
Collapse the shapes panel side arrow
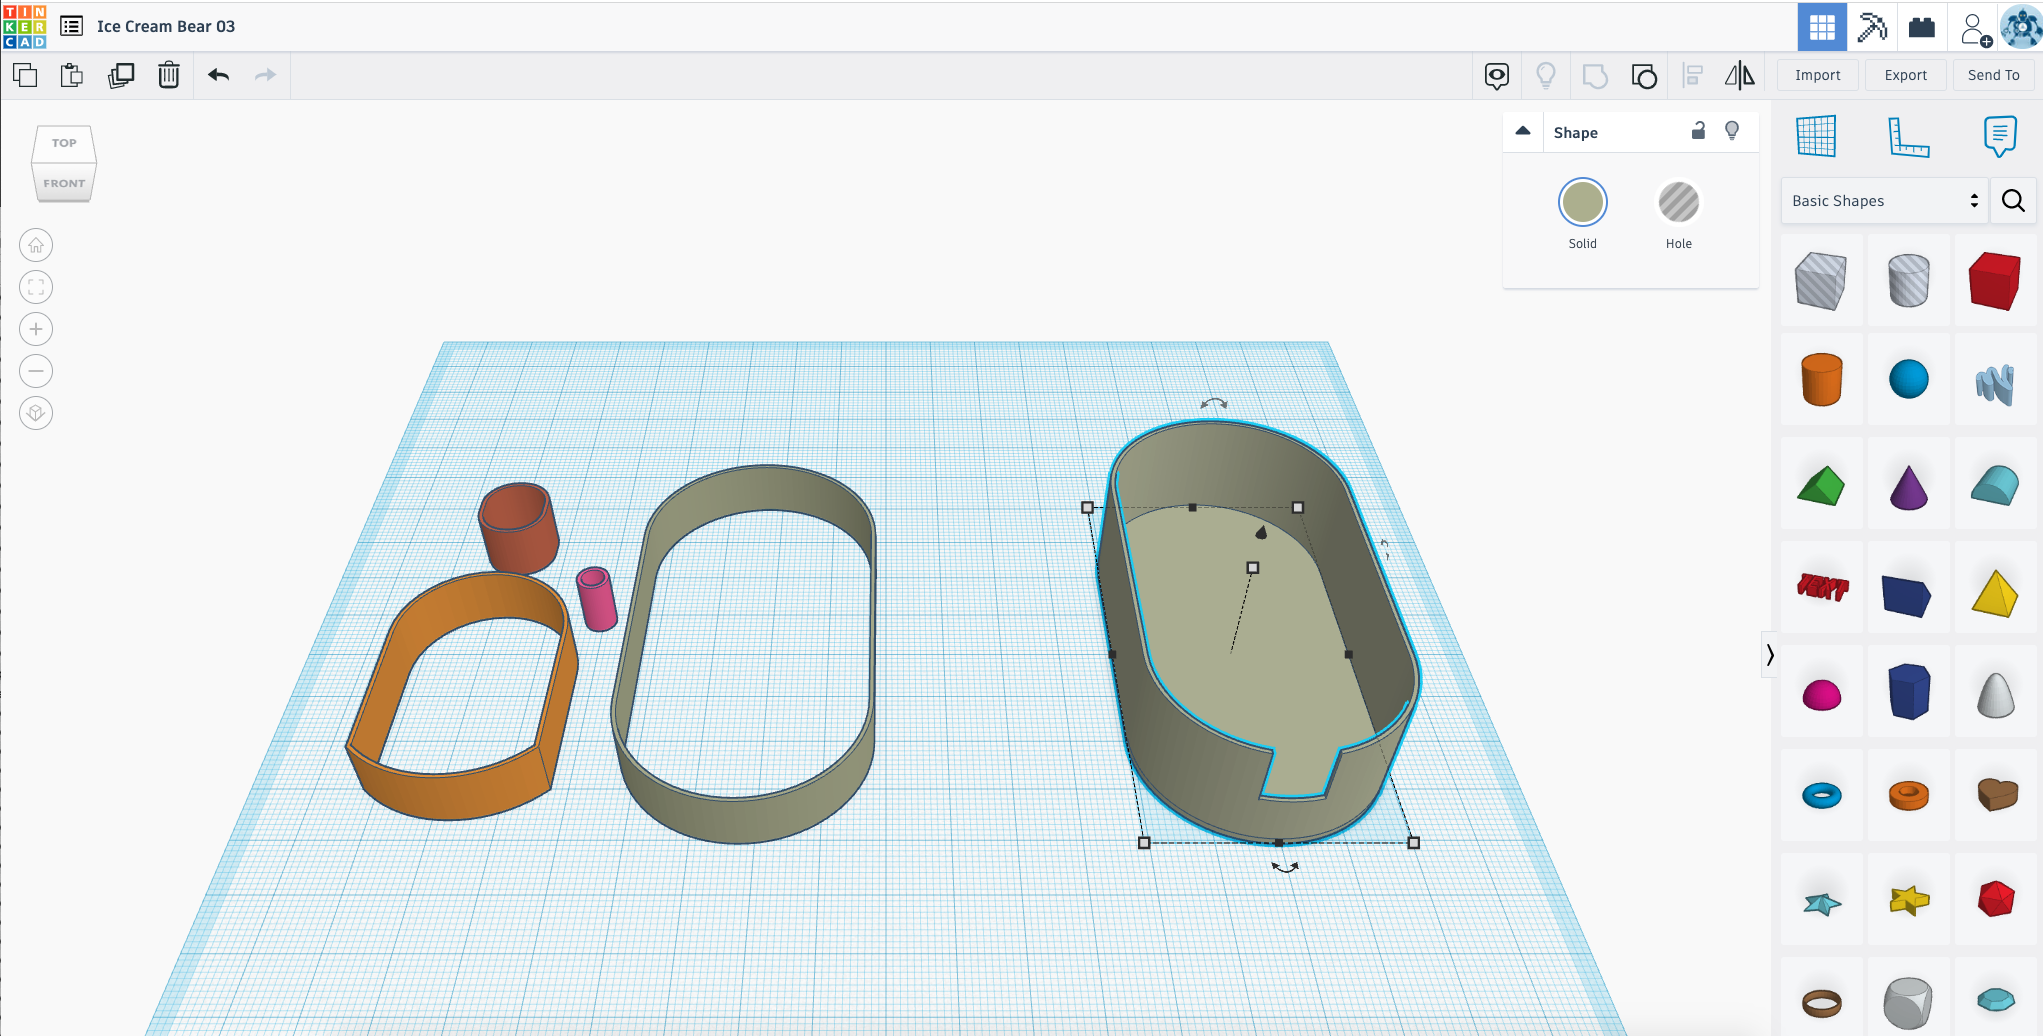pyautogui.click(x=1769, y=655)
